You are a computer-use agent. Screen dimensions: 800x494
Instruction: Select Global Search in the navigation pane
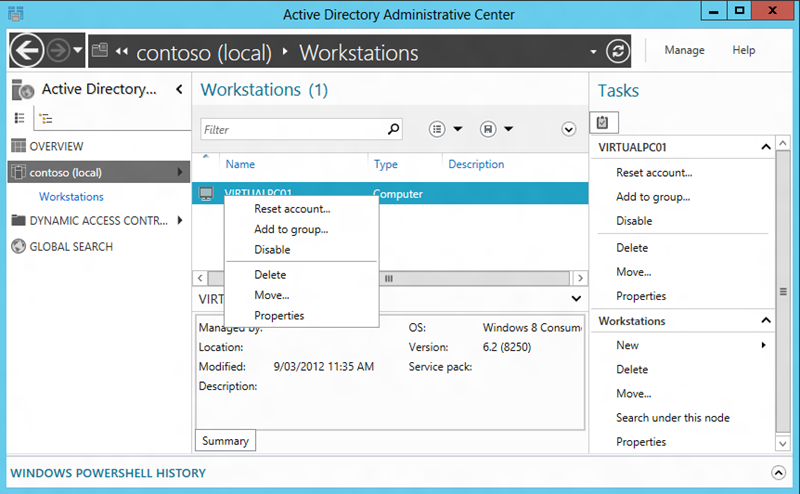(70, 247)
